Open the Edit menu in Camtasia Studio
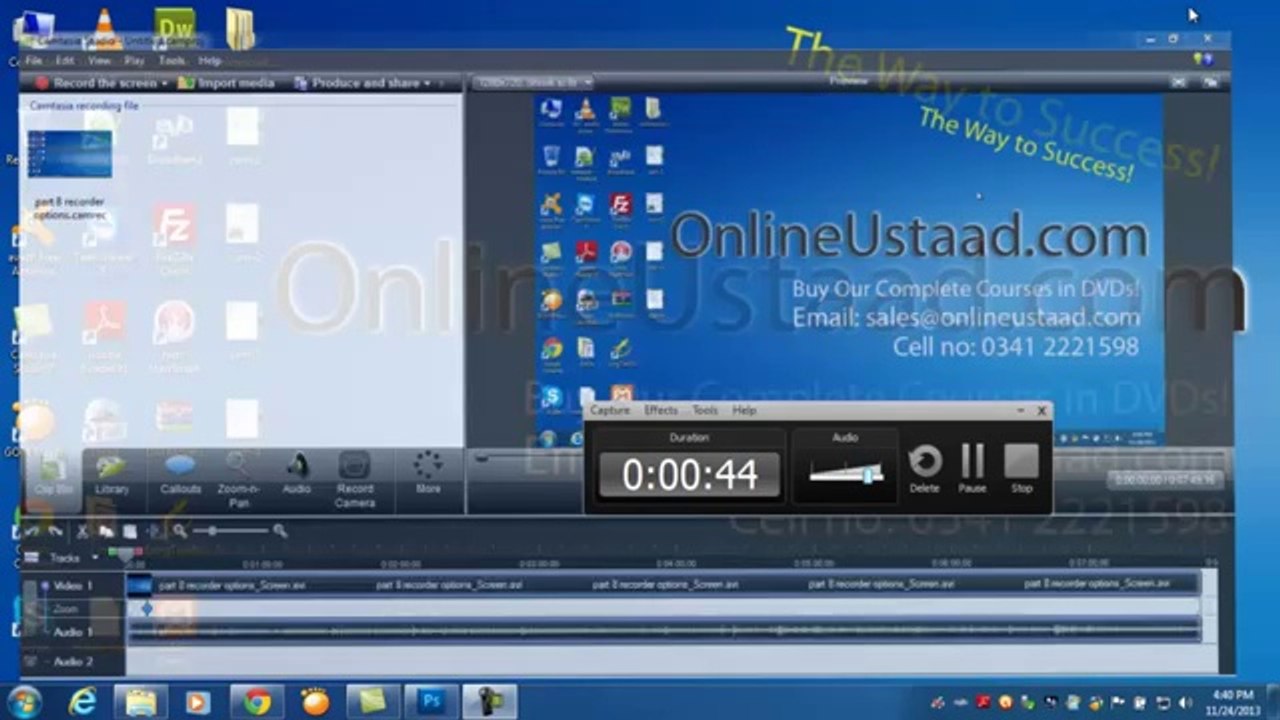 64,61
